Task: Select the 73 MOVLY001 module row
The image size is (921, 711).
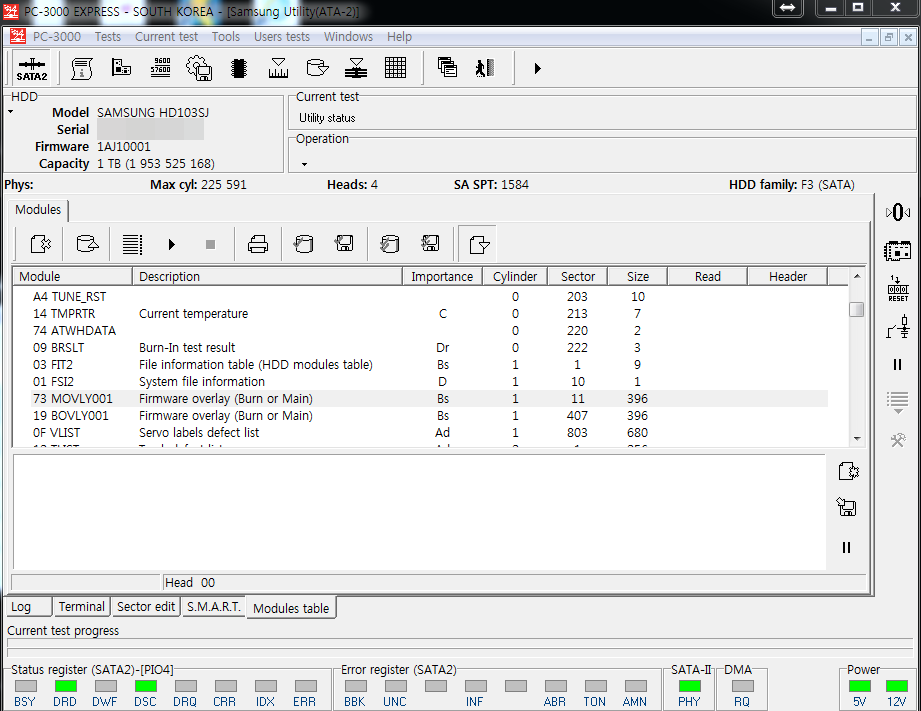Action: point(429,398)
